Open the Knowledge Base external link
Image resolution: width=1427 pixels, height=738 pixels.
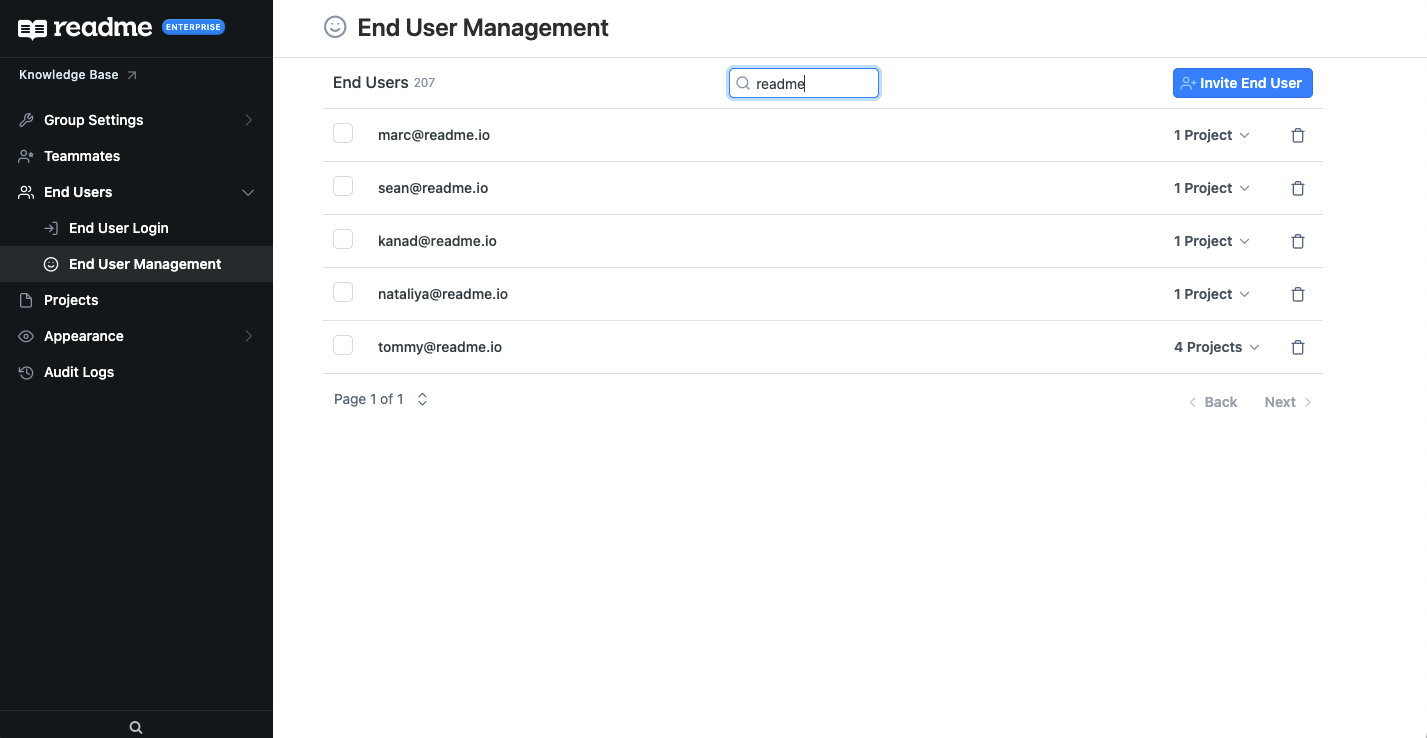pyautogui.click(x=78, y=75)
